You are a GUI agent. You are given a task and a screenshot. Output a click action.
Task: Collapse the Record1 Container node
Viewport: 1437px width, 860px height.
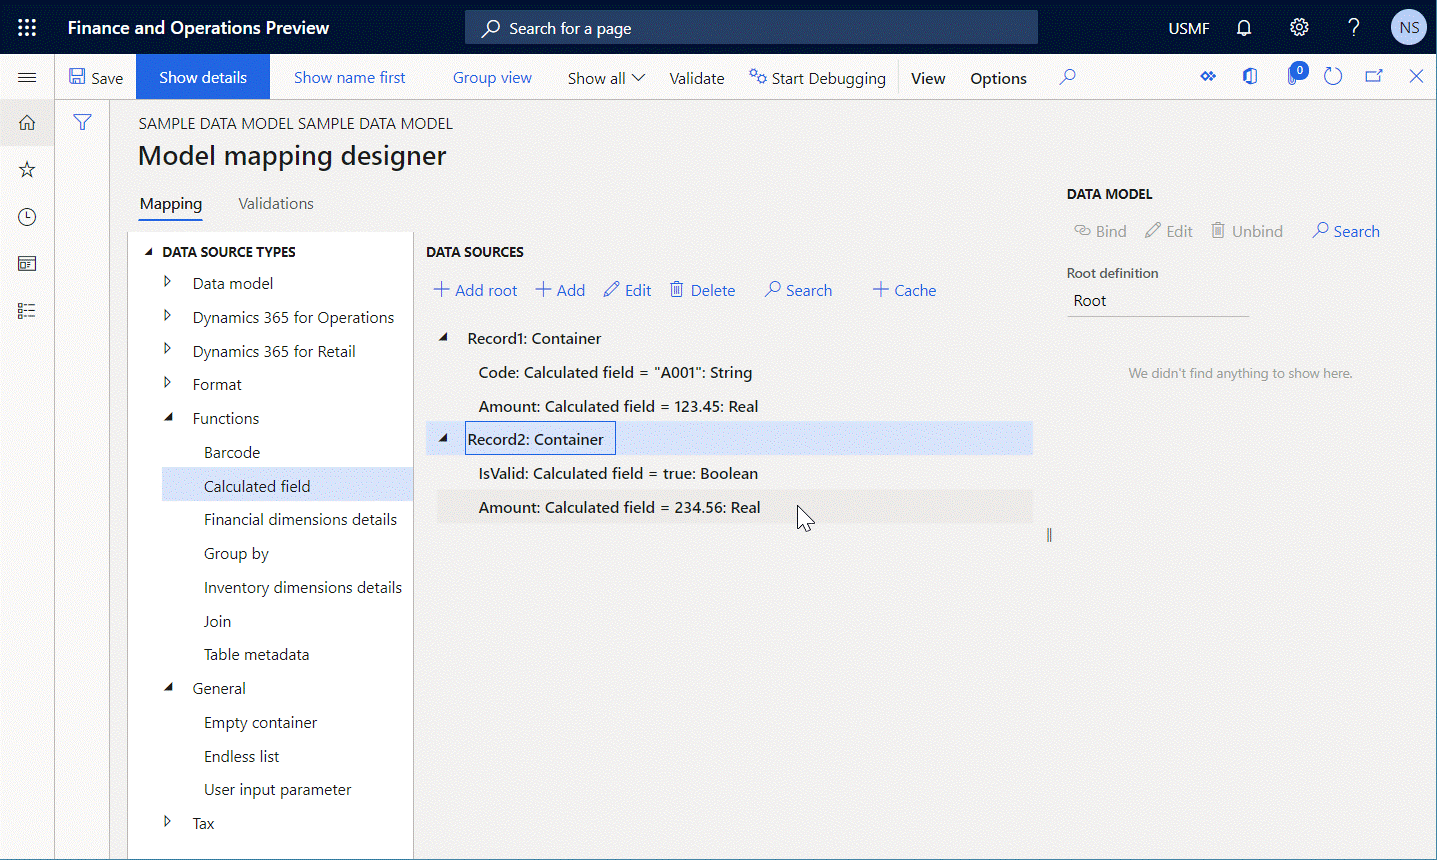coord(442,337)
